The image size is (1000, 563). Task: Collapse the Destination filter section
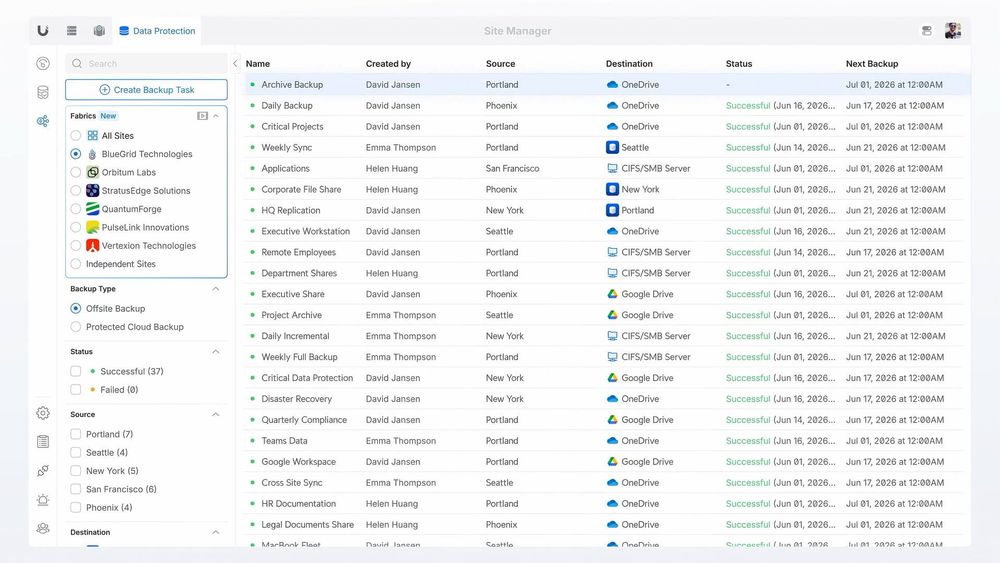[x=216, y=532]
